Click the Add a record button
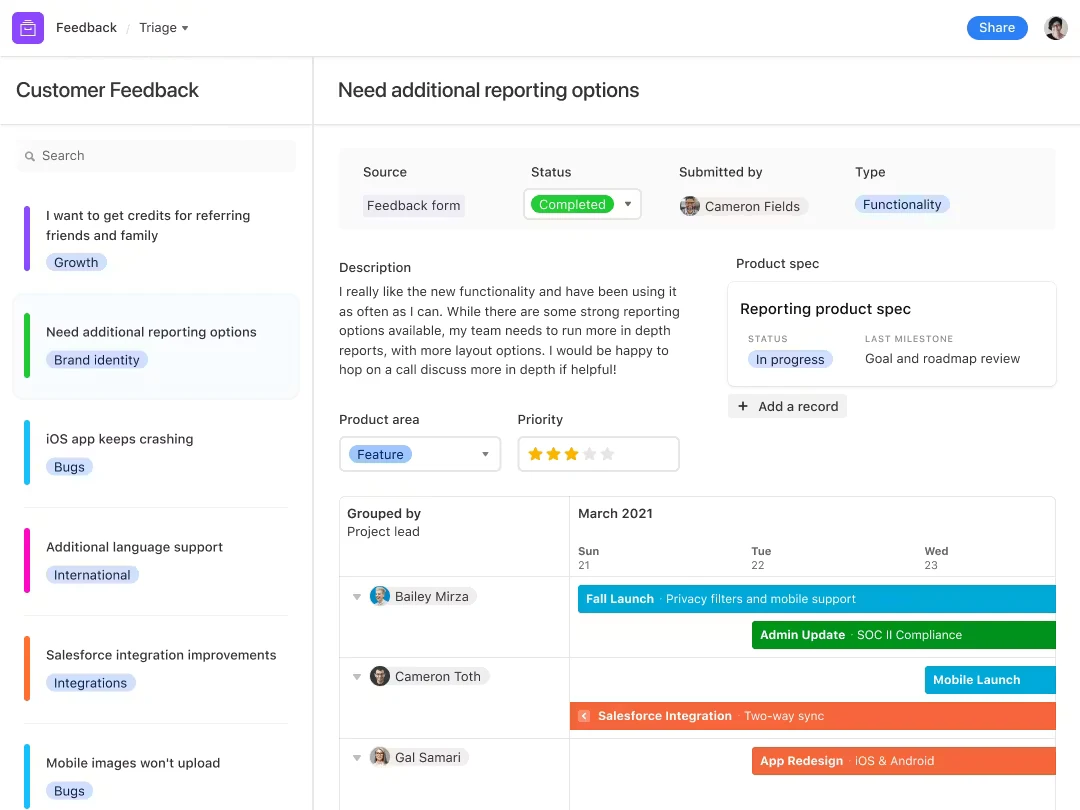Viewport: 1080px width, 810px height. pos(787,406)
